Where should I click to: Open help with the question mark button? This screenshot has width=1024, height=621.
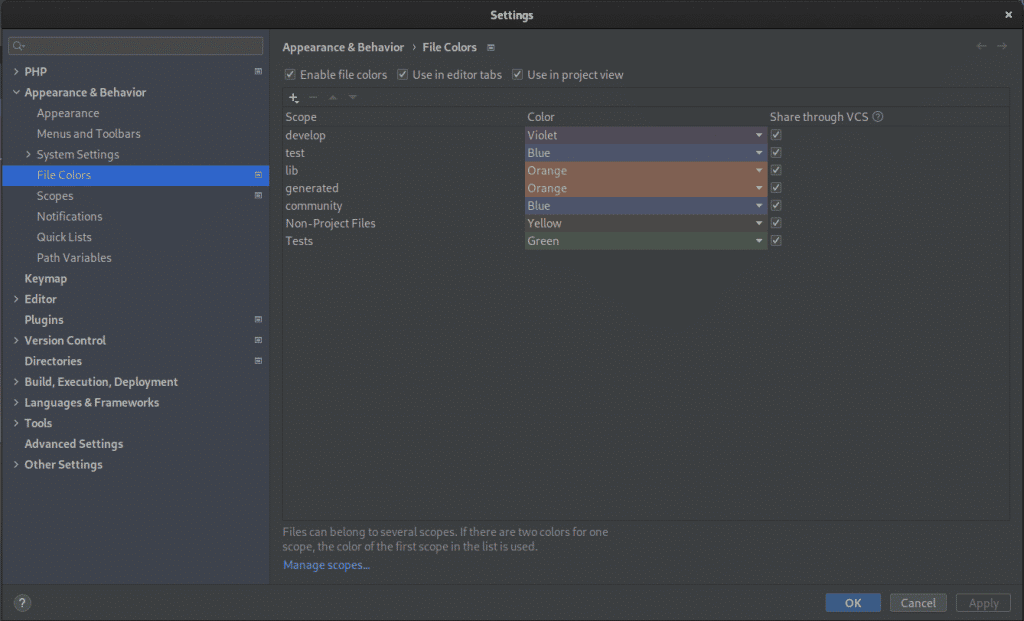(22, 603)
